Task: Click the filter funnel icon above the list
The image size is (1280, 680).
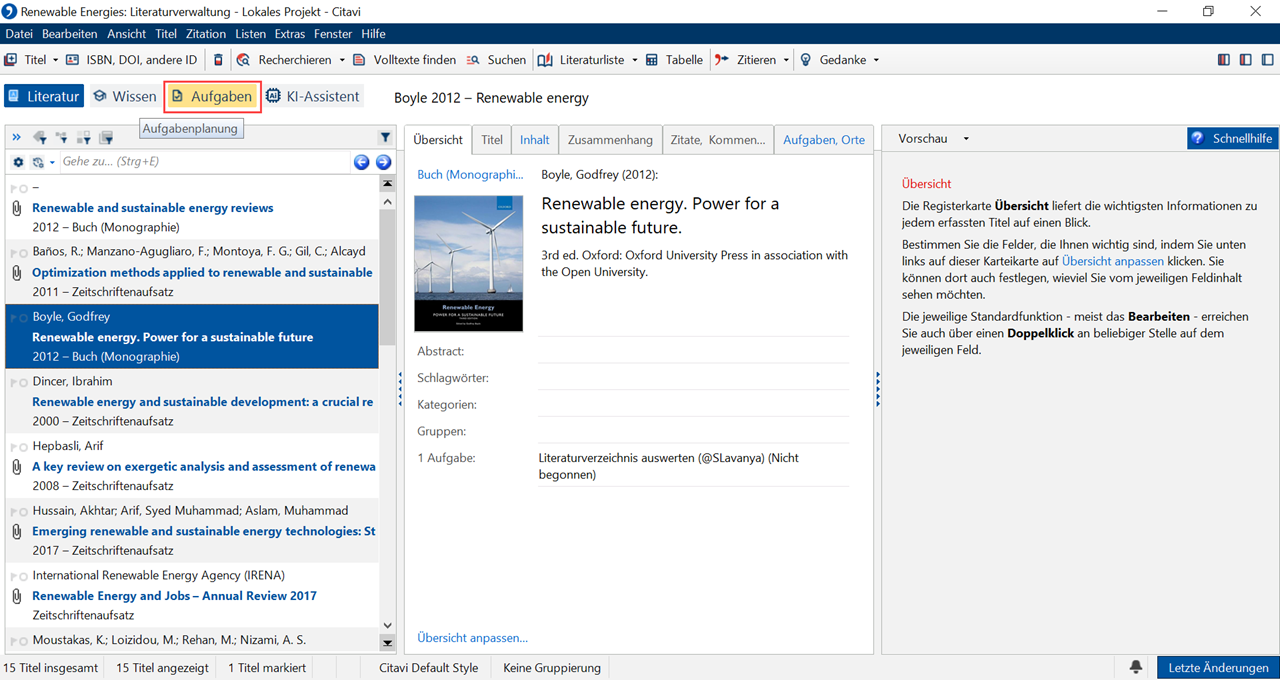Action: coord(385,138)
